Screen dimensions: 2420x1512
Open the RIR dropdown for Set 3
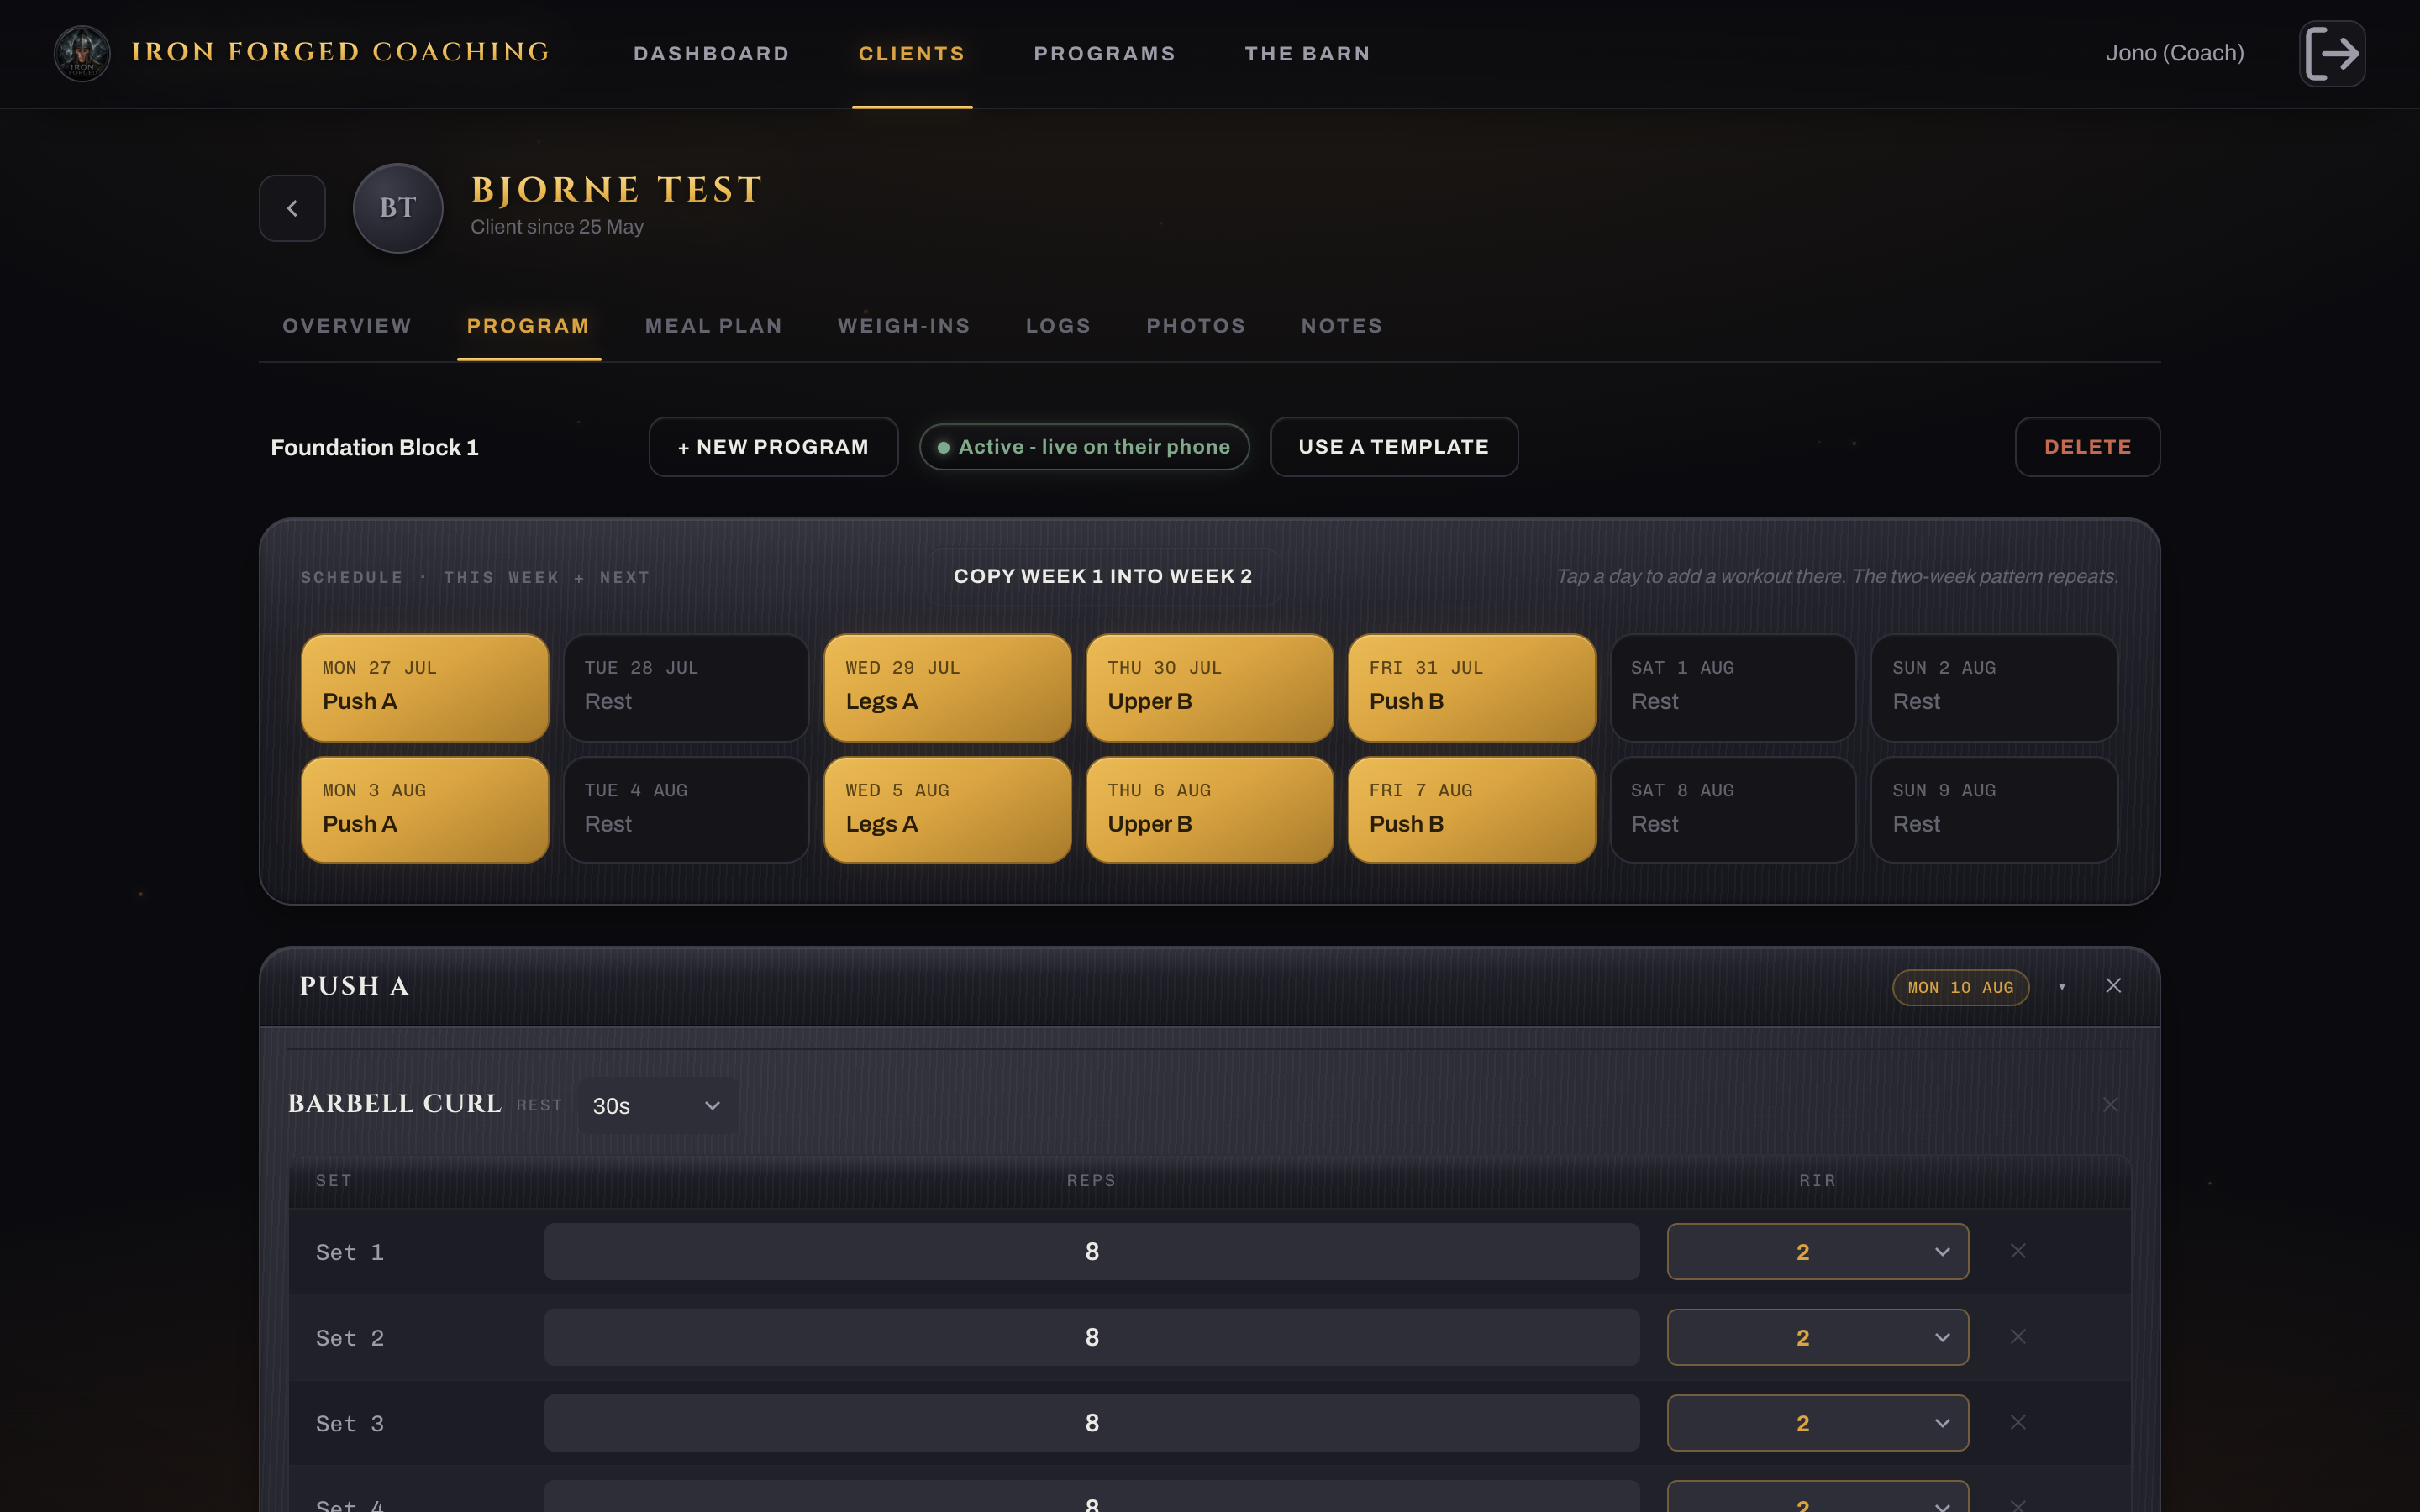1817,1423
